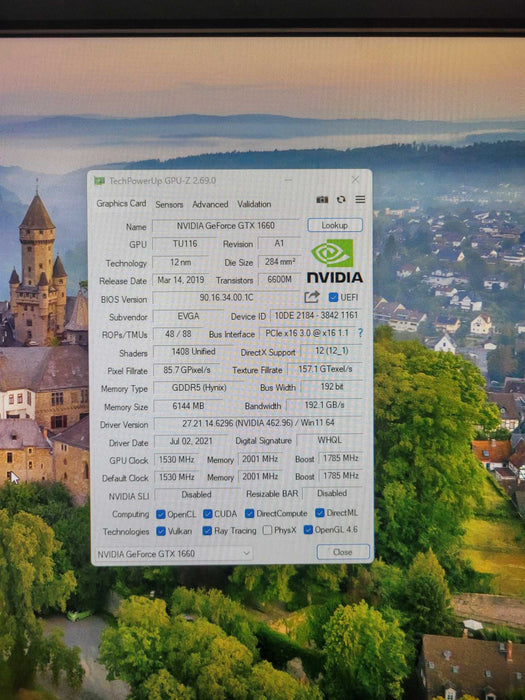The image size is (525, 700).
Task: Click the NVIDIA logo
Action: point(335,261)
